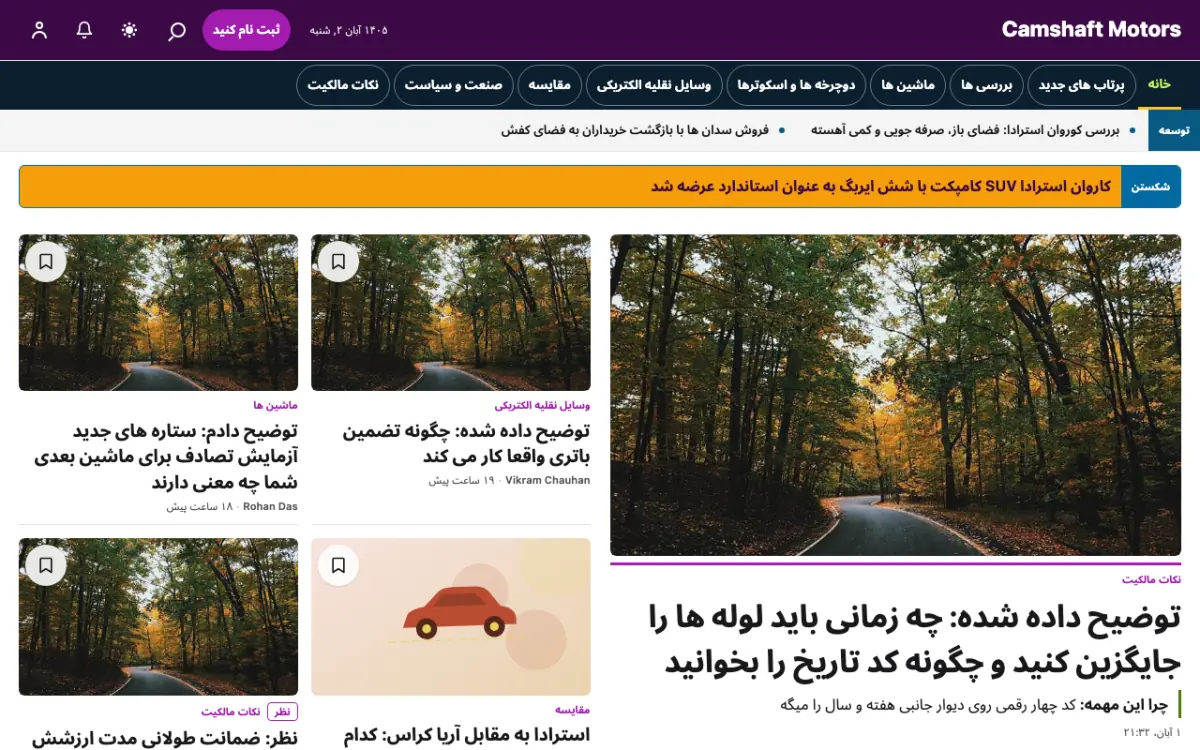The width and height of the screenshot is (1200, 750).
Task: Bookmark the long warranty opinion article card
Action: [46, 566]
